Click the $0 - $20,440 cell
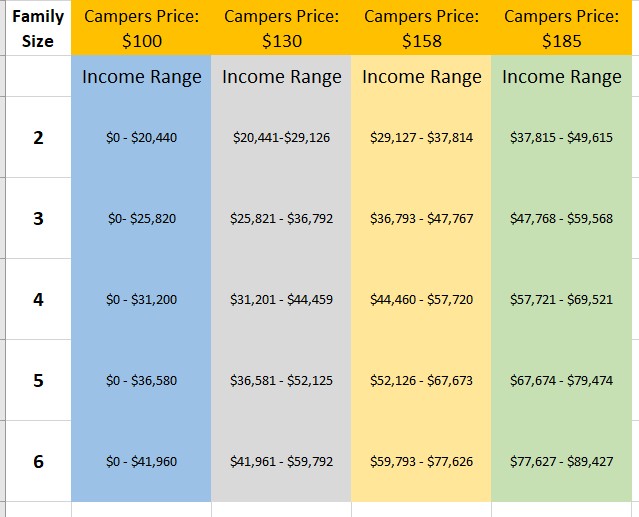Screen dimensions: 639x517 (x=141, y=138)
